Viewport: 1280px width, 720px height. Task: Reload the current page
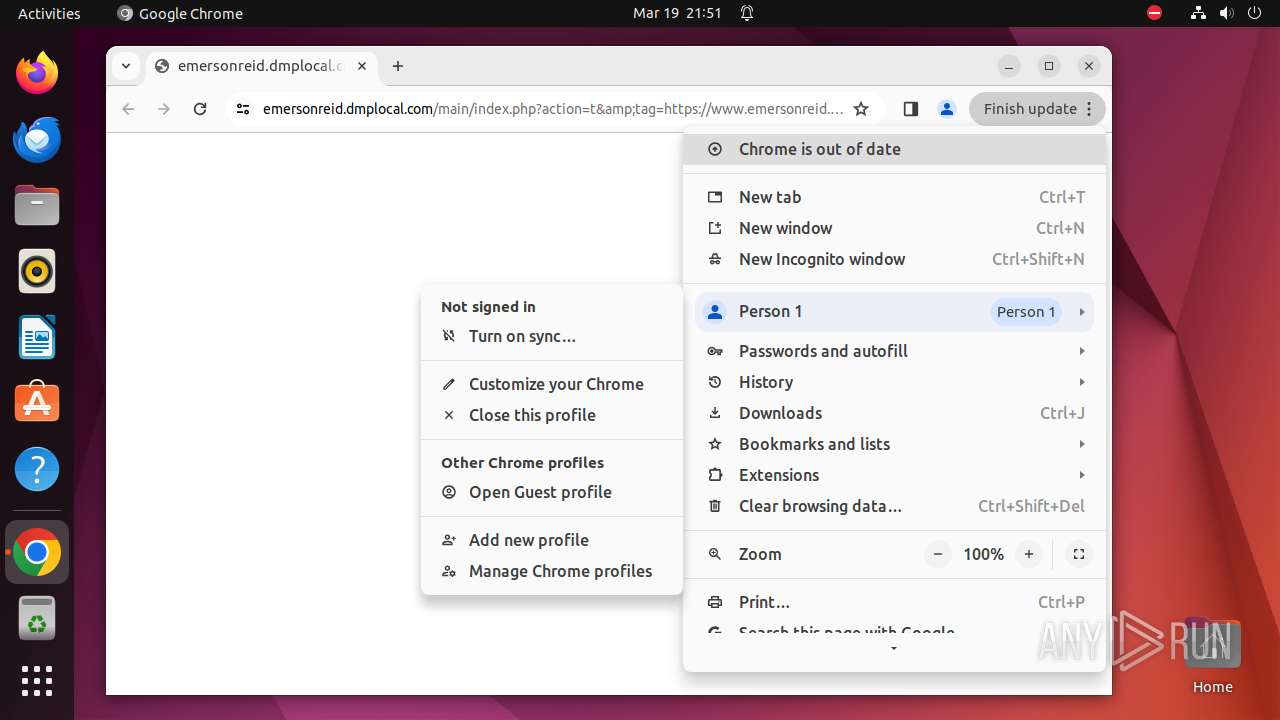(x=200, y=109)
